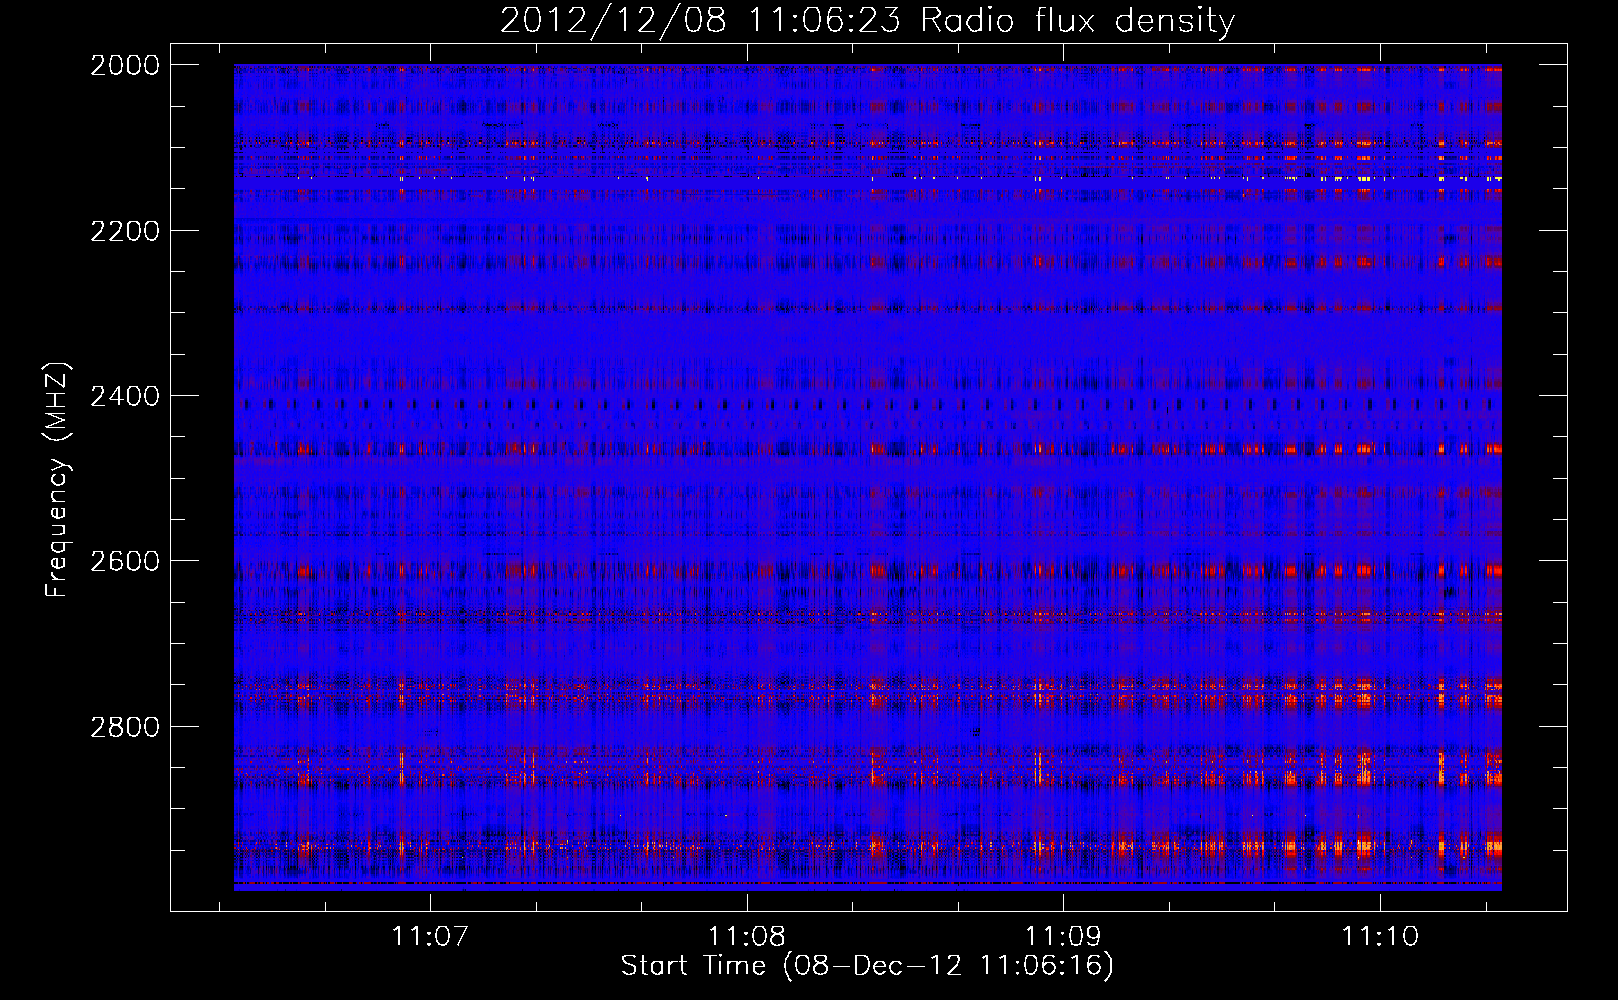1618x1000 pixels.
Task: Select the 2600 frequency tick label
Action: click(x=125, y=561)
